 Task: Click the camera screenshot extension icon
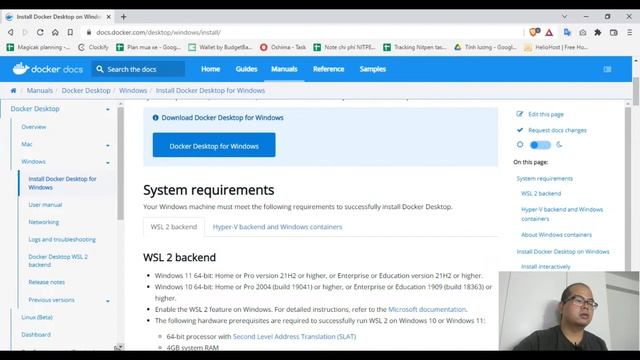click(x=582, y=33)
